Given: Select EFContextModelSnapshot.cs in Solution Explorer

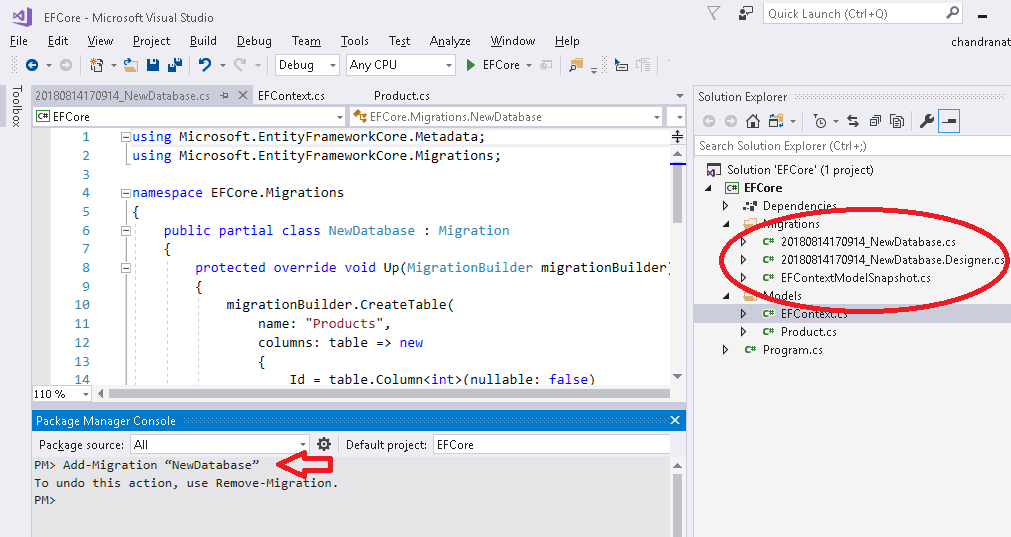Looking at the screenshot, I should (x=856, y=278).
